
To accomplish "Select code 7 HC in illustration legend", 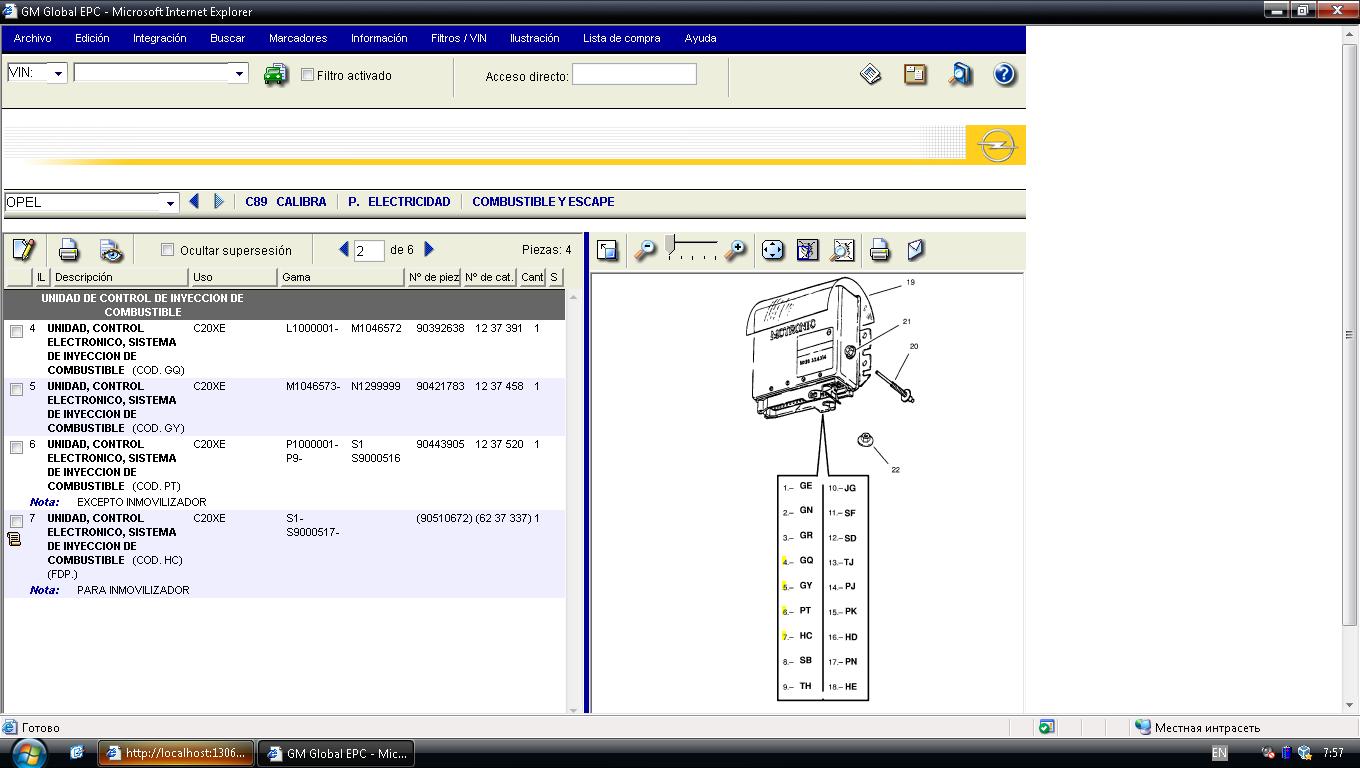I will (799, 636).
